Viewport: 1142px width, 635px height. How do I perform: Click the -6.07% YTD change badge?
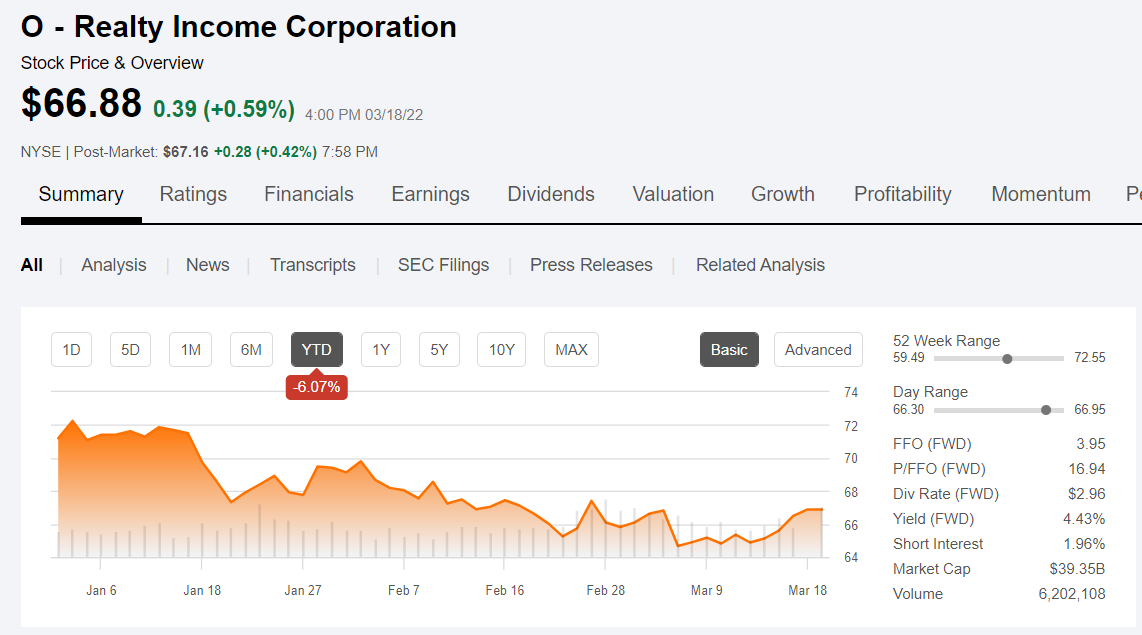[x=317, y=387]
